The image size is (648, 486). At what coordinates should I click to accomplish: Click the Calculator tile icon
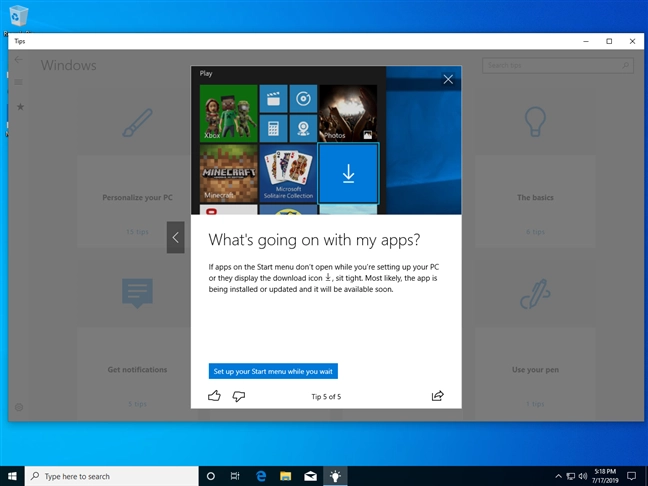[273, 129]
